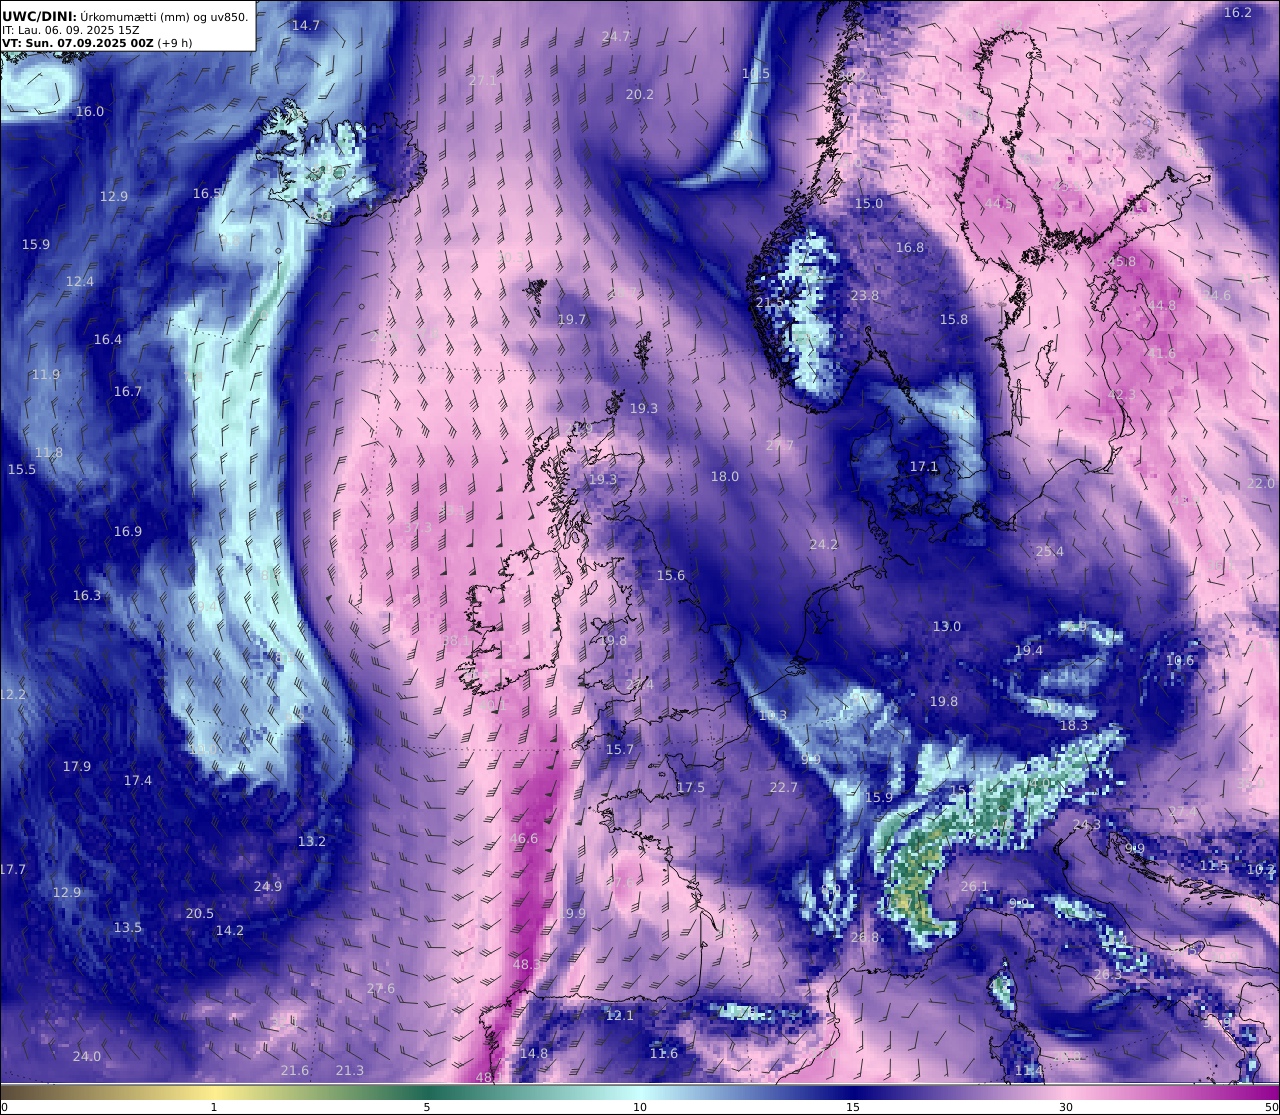Click the map value 15.0 over Norway
The width and height of the screenshot is (1280, 1115).
[x=869, y=203]
